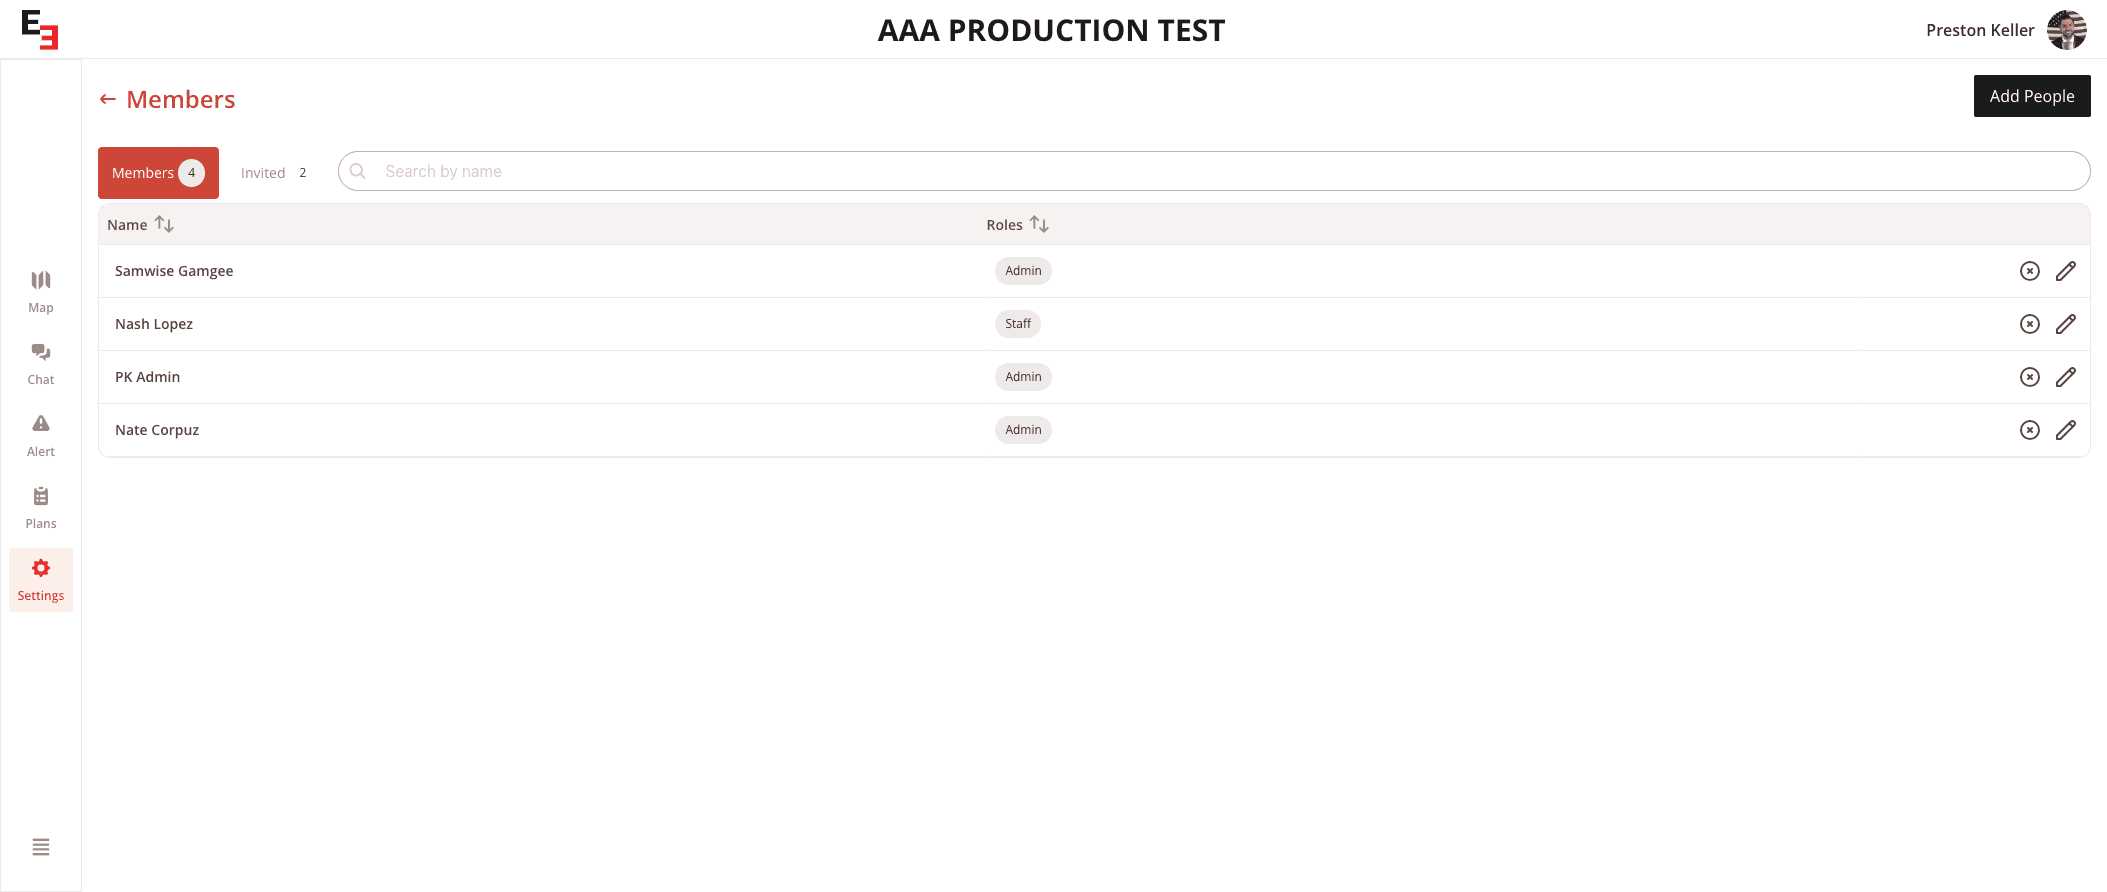This screenshot has height=892, width=2107.
Task: Remove PK Admin with the circle-x icon
Action: click(2029, 377)
